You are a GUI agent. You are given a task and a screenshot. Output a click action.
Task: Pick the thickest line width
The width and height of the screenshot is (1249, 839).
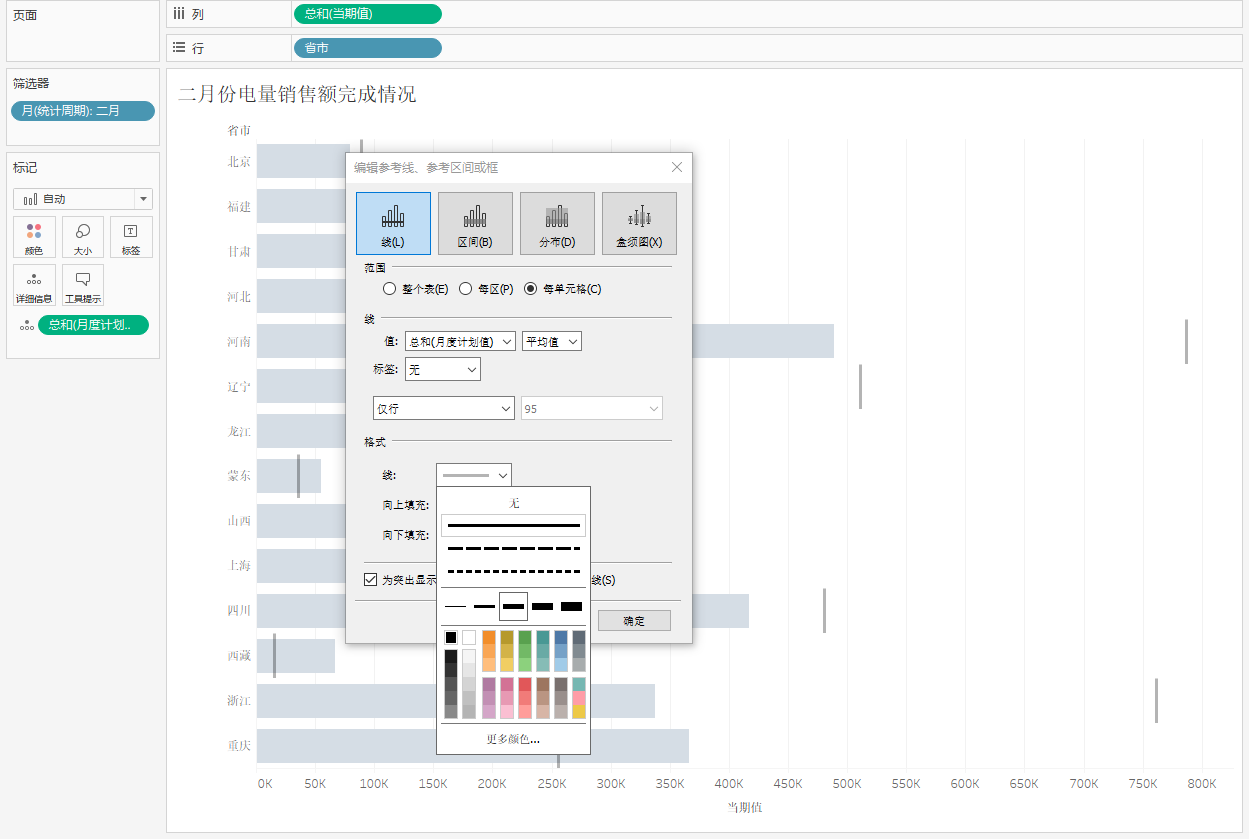[x=571, y=606]
